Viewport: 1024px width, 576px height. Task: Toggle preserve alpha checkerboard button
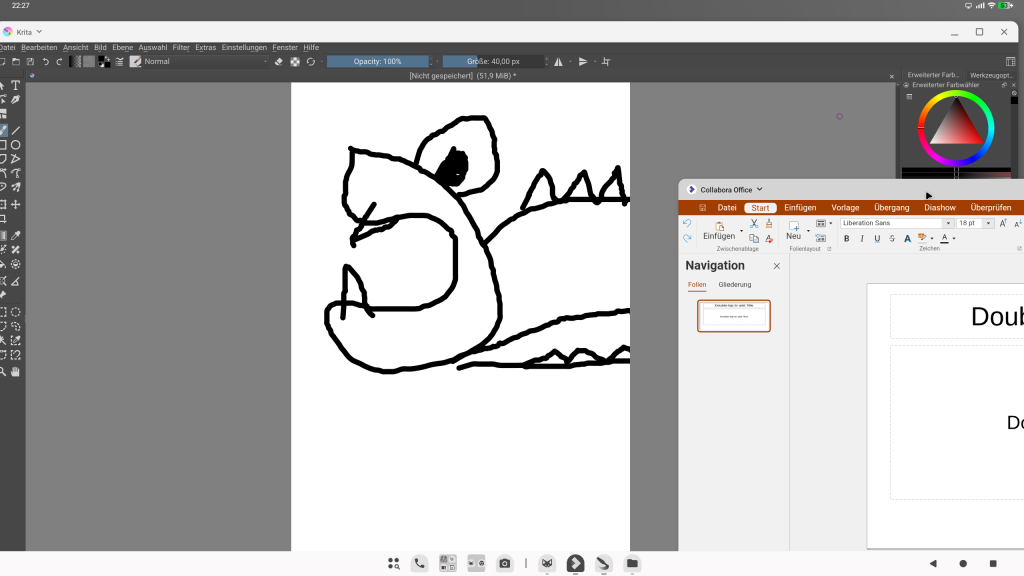coord(295,61)
